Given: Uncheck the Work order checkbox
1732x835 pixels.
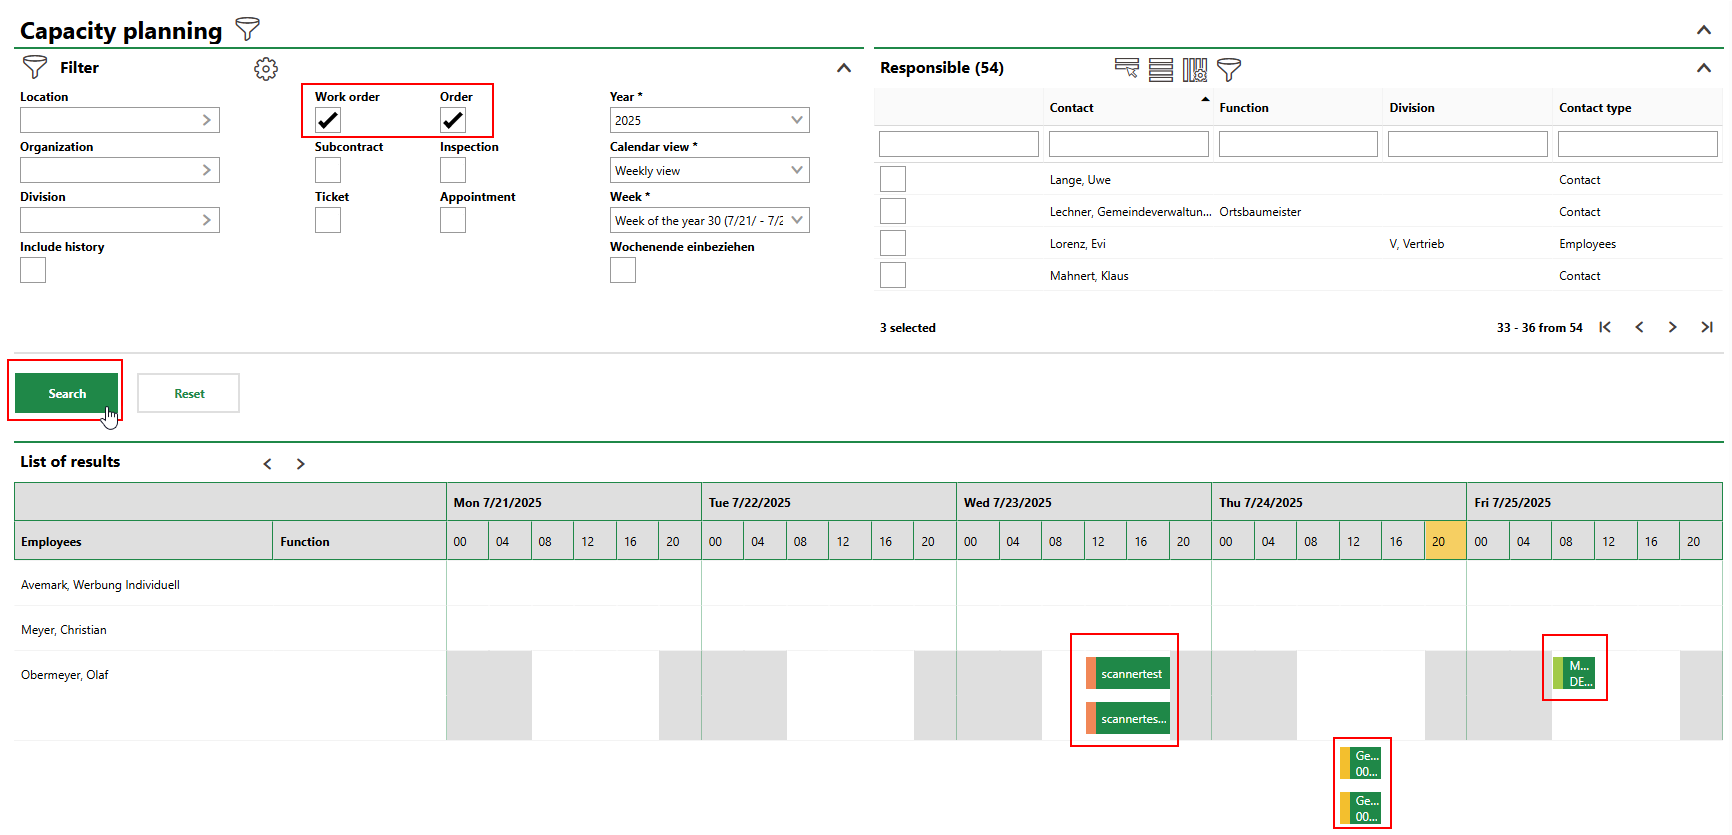Looking at the screenshot, I should (x=328, y=120).
